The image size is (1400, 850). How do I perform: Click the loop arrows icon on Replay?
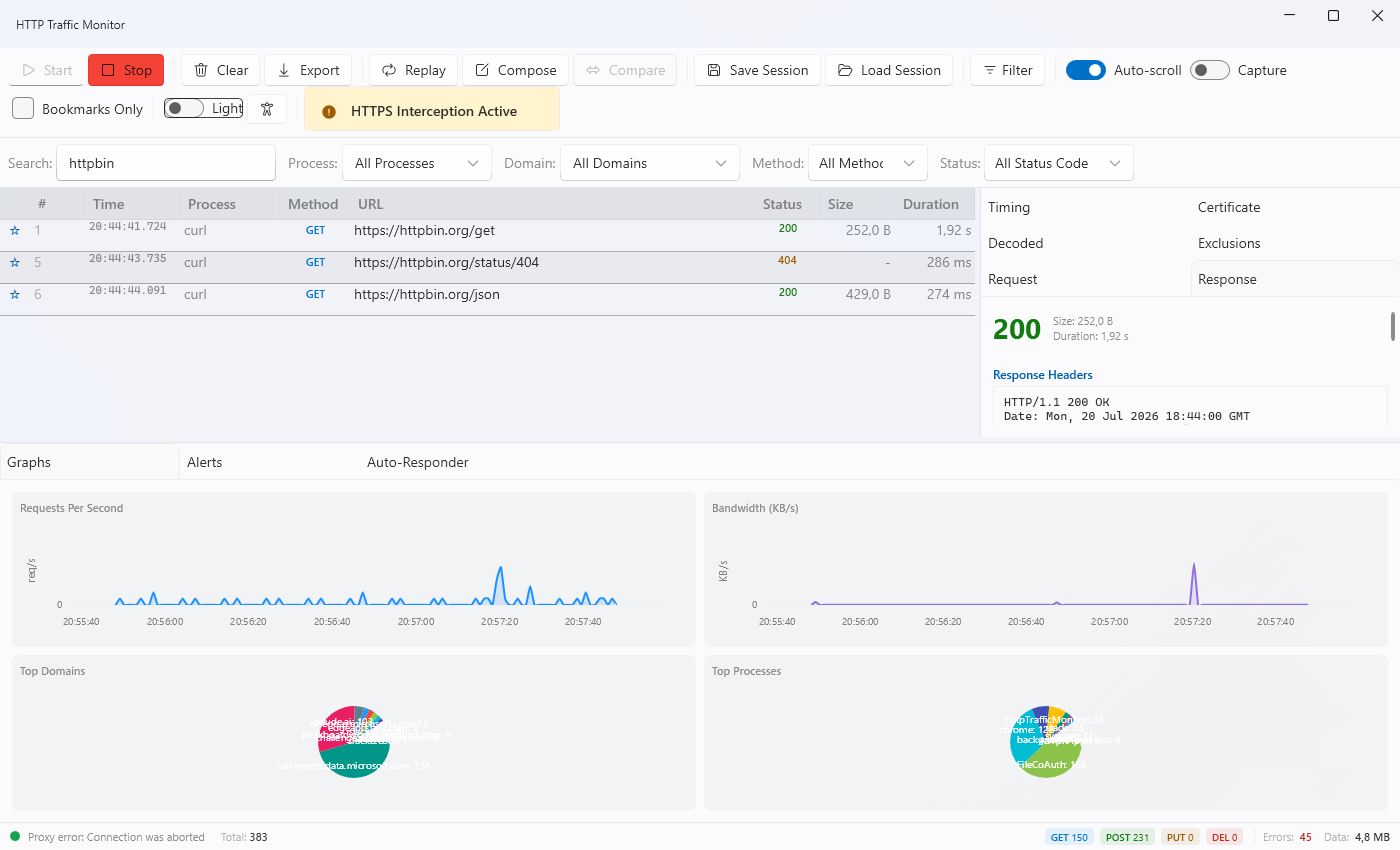click(389, 70)
